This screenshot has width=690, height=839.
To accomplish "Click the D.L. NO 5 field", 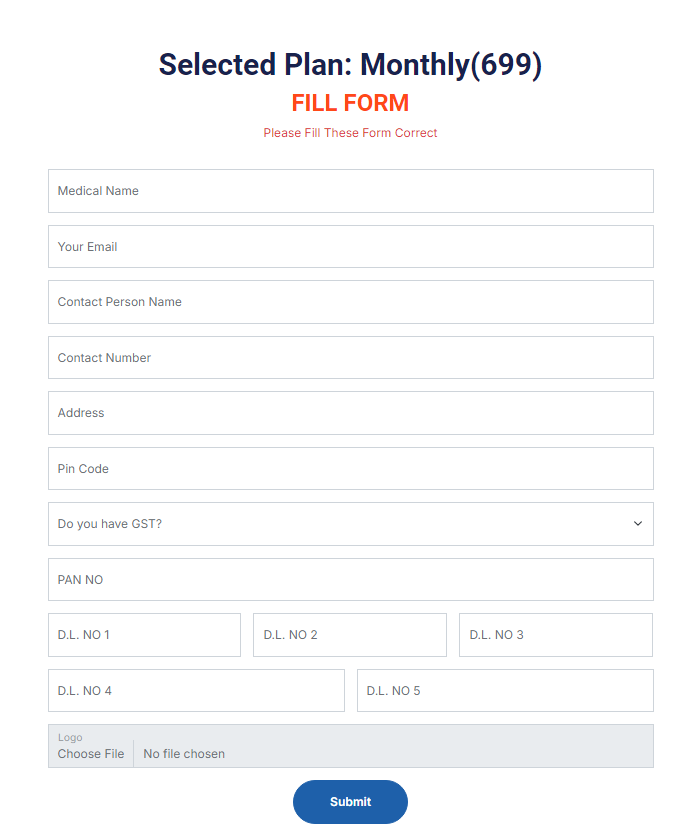I will pos(505,691).
